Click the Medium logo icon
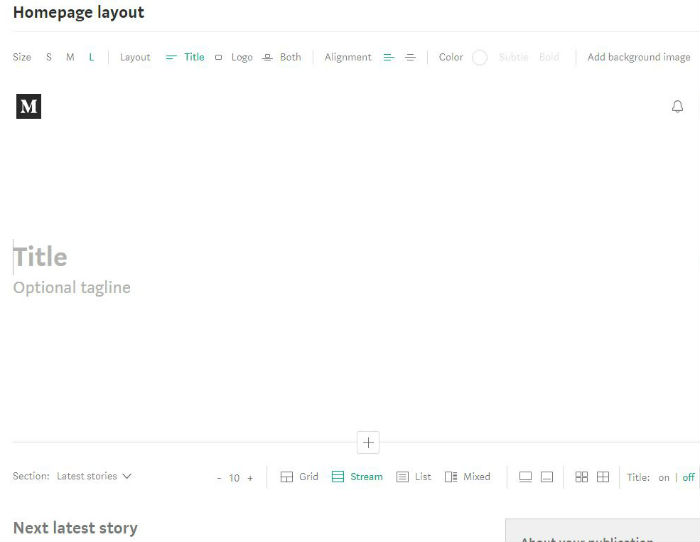700x542 pixels. pyautogui.click(x=29, y=106)
